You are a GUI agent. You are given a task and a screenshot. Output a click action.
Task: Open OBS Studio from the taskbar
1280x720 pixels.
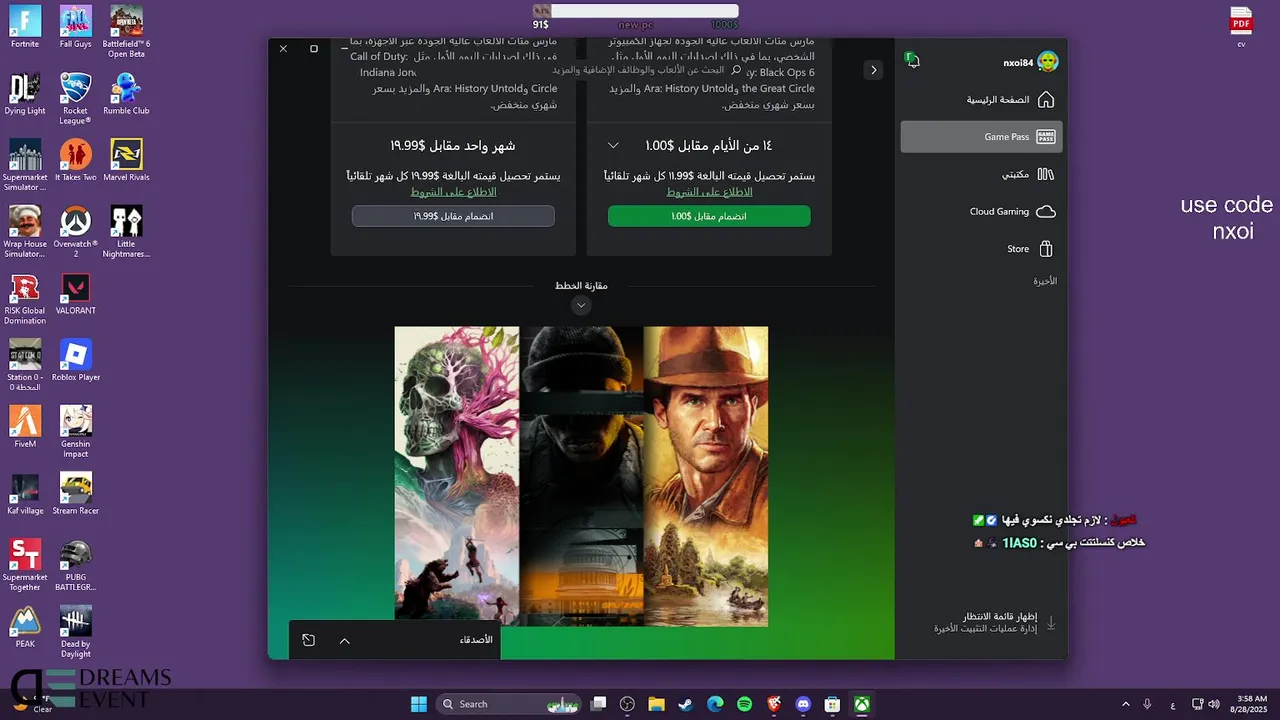coord(628,704)
